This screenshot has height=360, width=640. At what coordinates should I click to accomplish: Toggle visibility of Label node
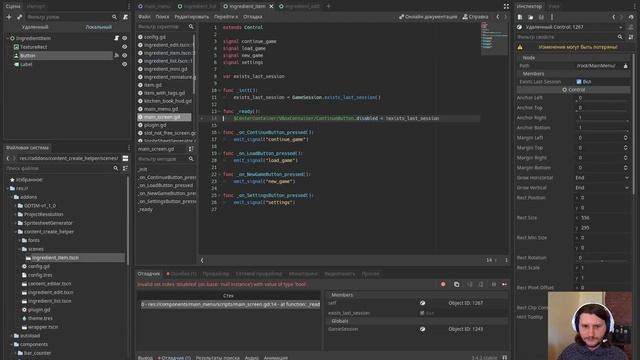(x=124, y=64)
